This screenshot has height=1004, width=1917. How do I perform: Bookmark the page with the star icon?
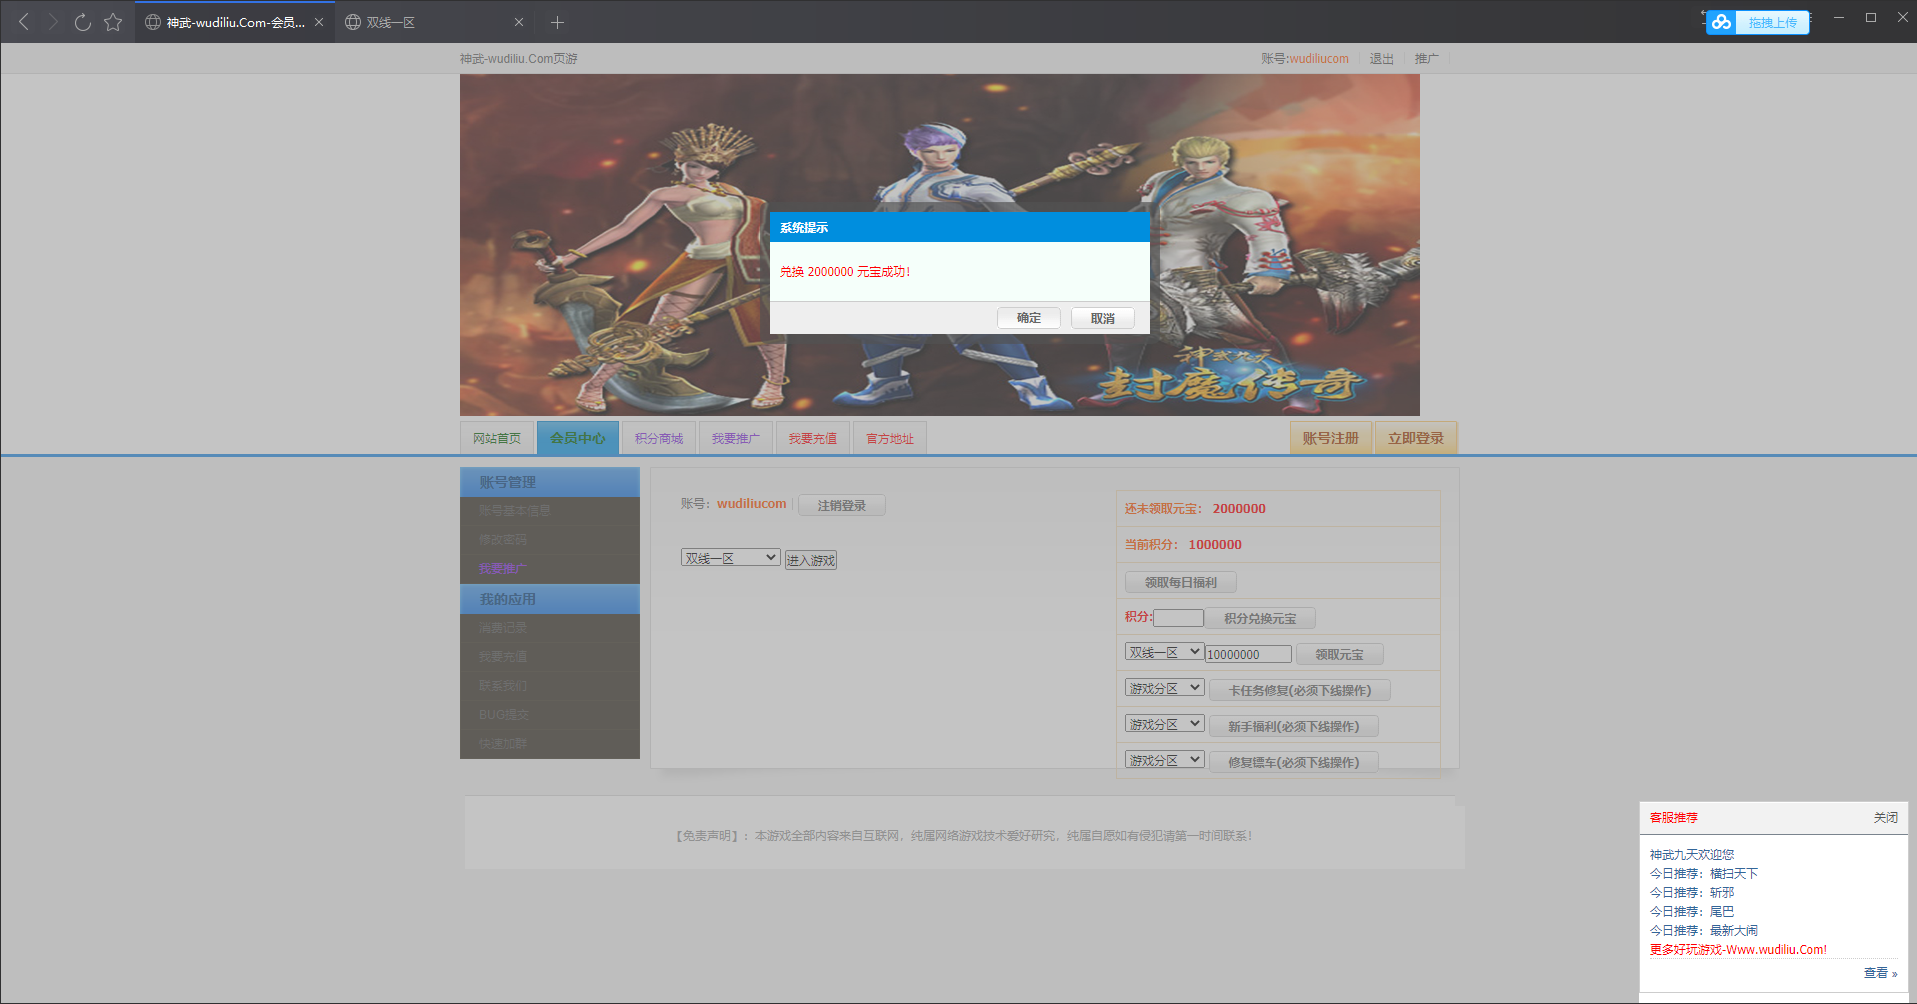(113, 22)
